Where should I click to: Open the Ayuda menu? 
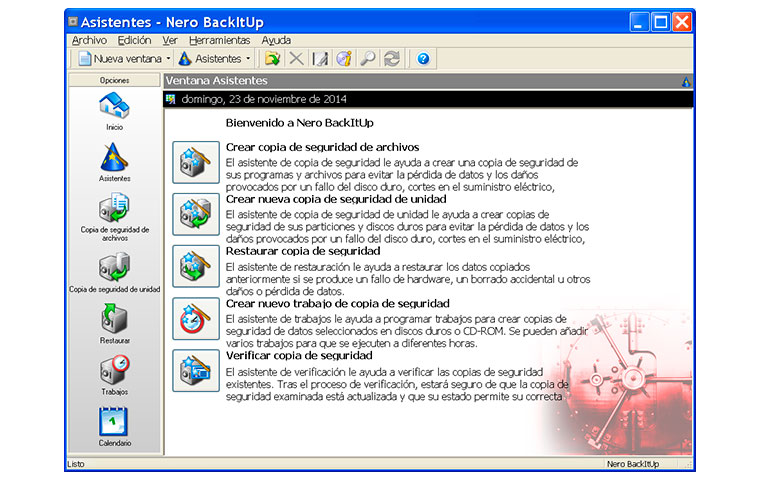pyautogui.click(x=276, y=40)
